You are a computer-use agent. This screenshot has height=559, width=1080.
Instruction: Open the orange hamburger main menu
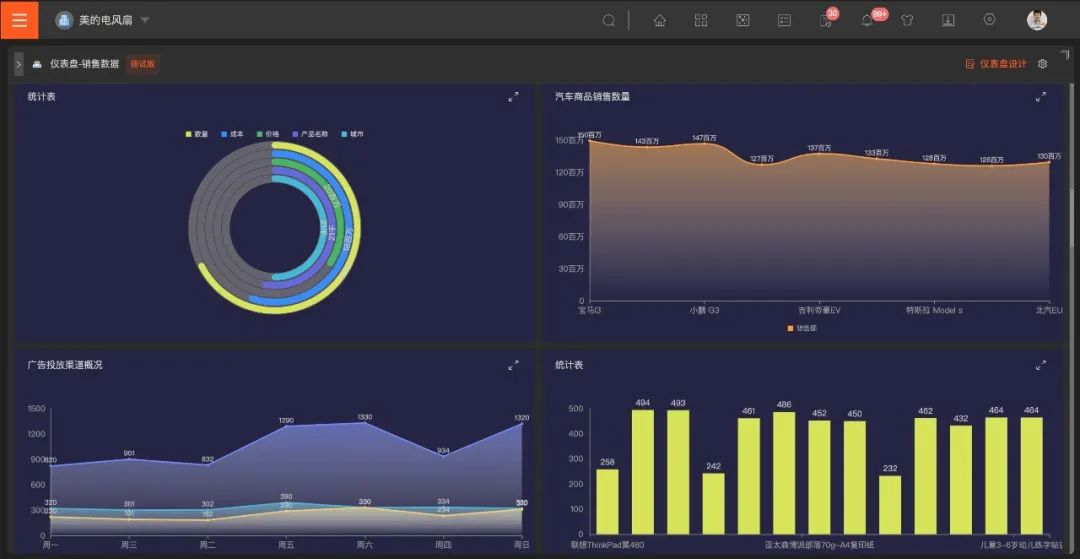coord(19,19)
